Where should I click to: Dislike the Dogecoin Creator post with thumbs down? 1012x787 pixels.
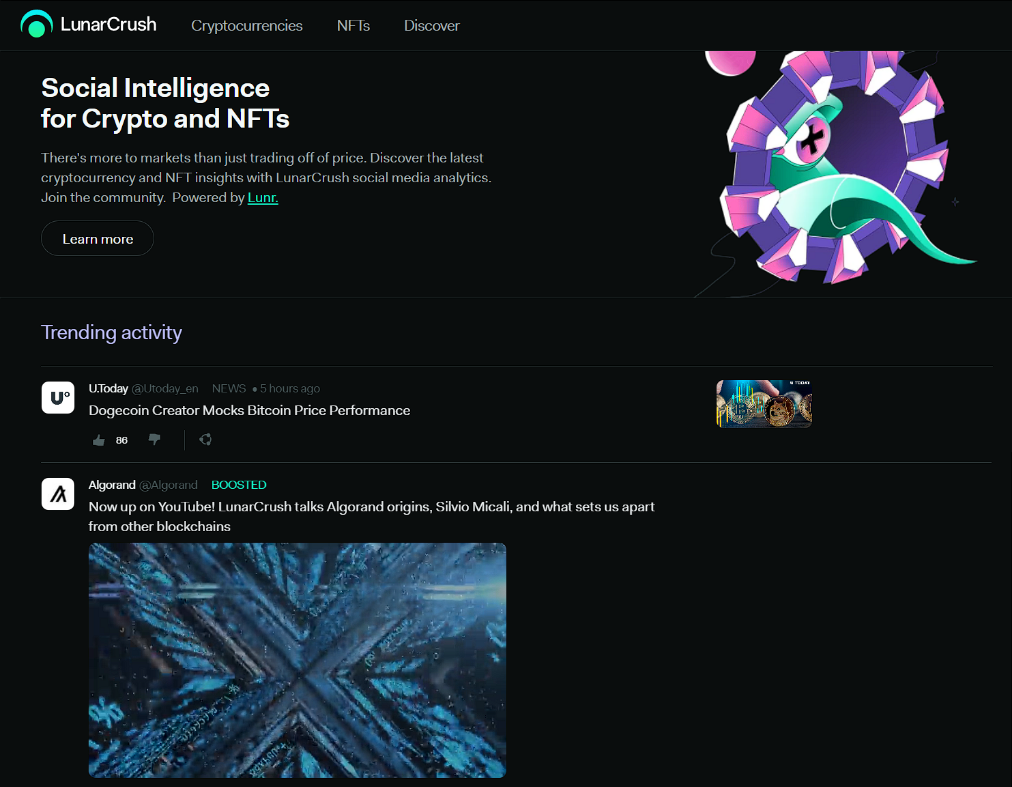coord(154,440)
